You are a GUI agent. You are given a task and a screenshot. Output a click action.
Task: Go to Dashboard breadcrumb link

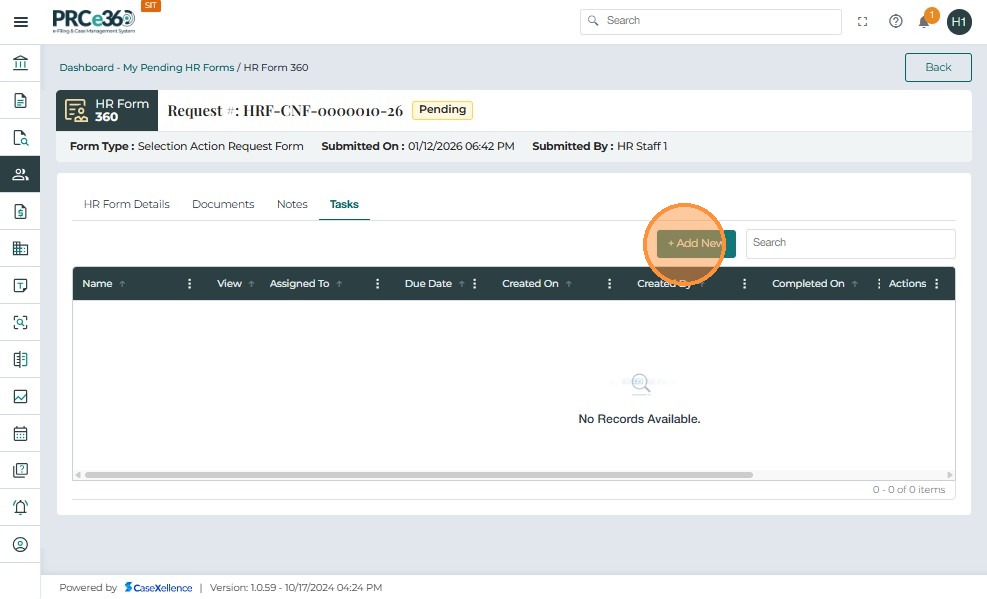coord(86,67)
